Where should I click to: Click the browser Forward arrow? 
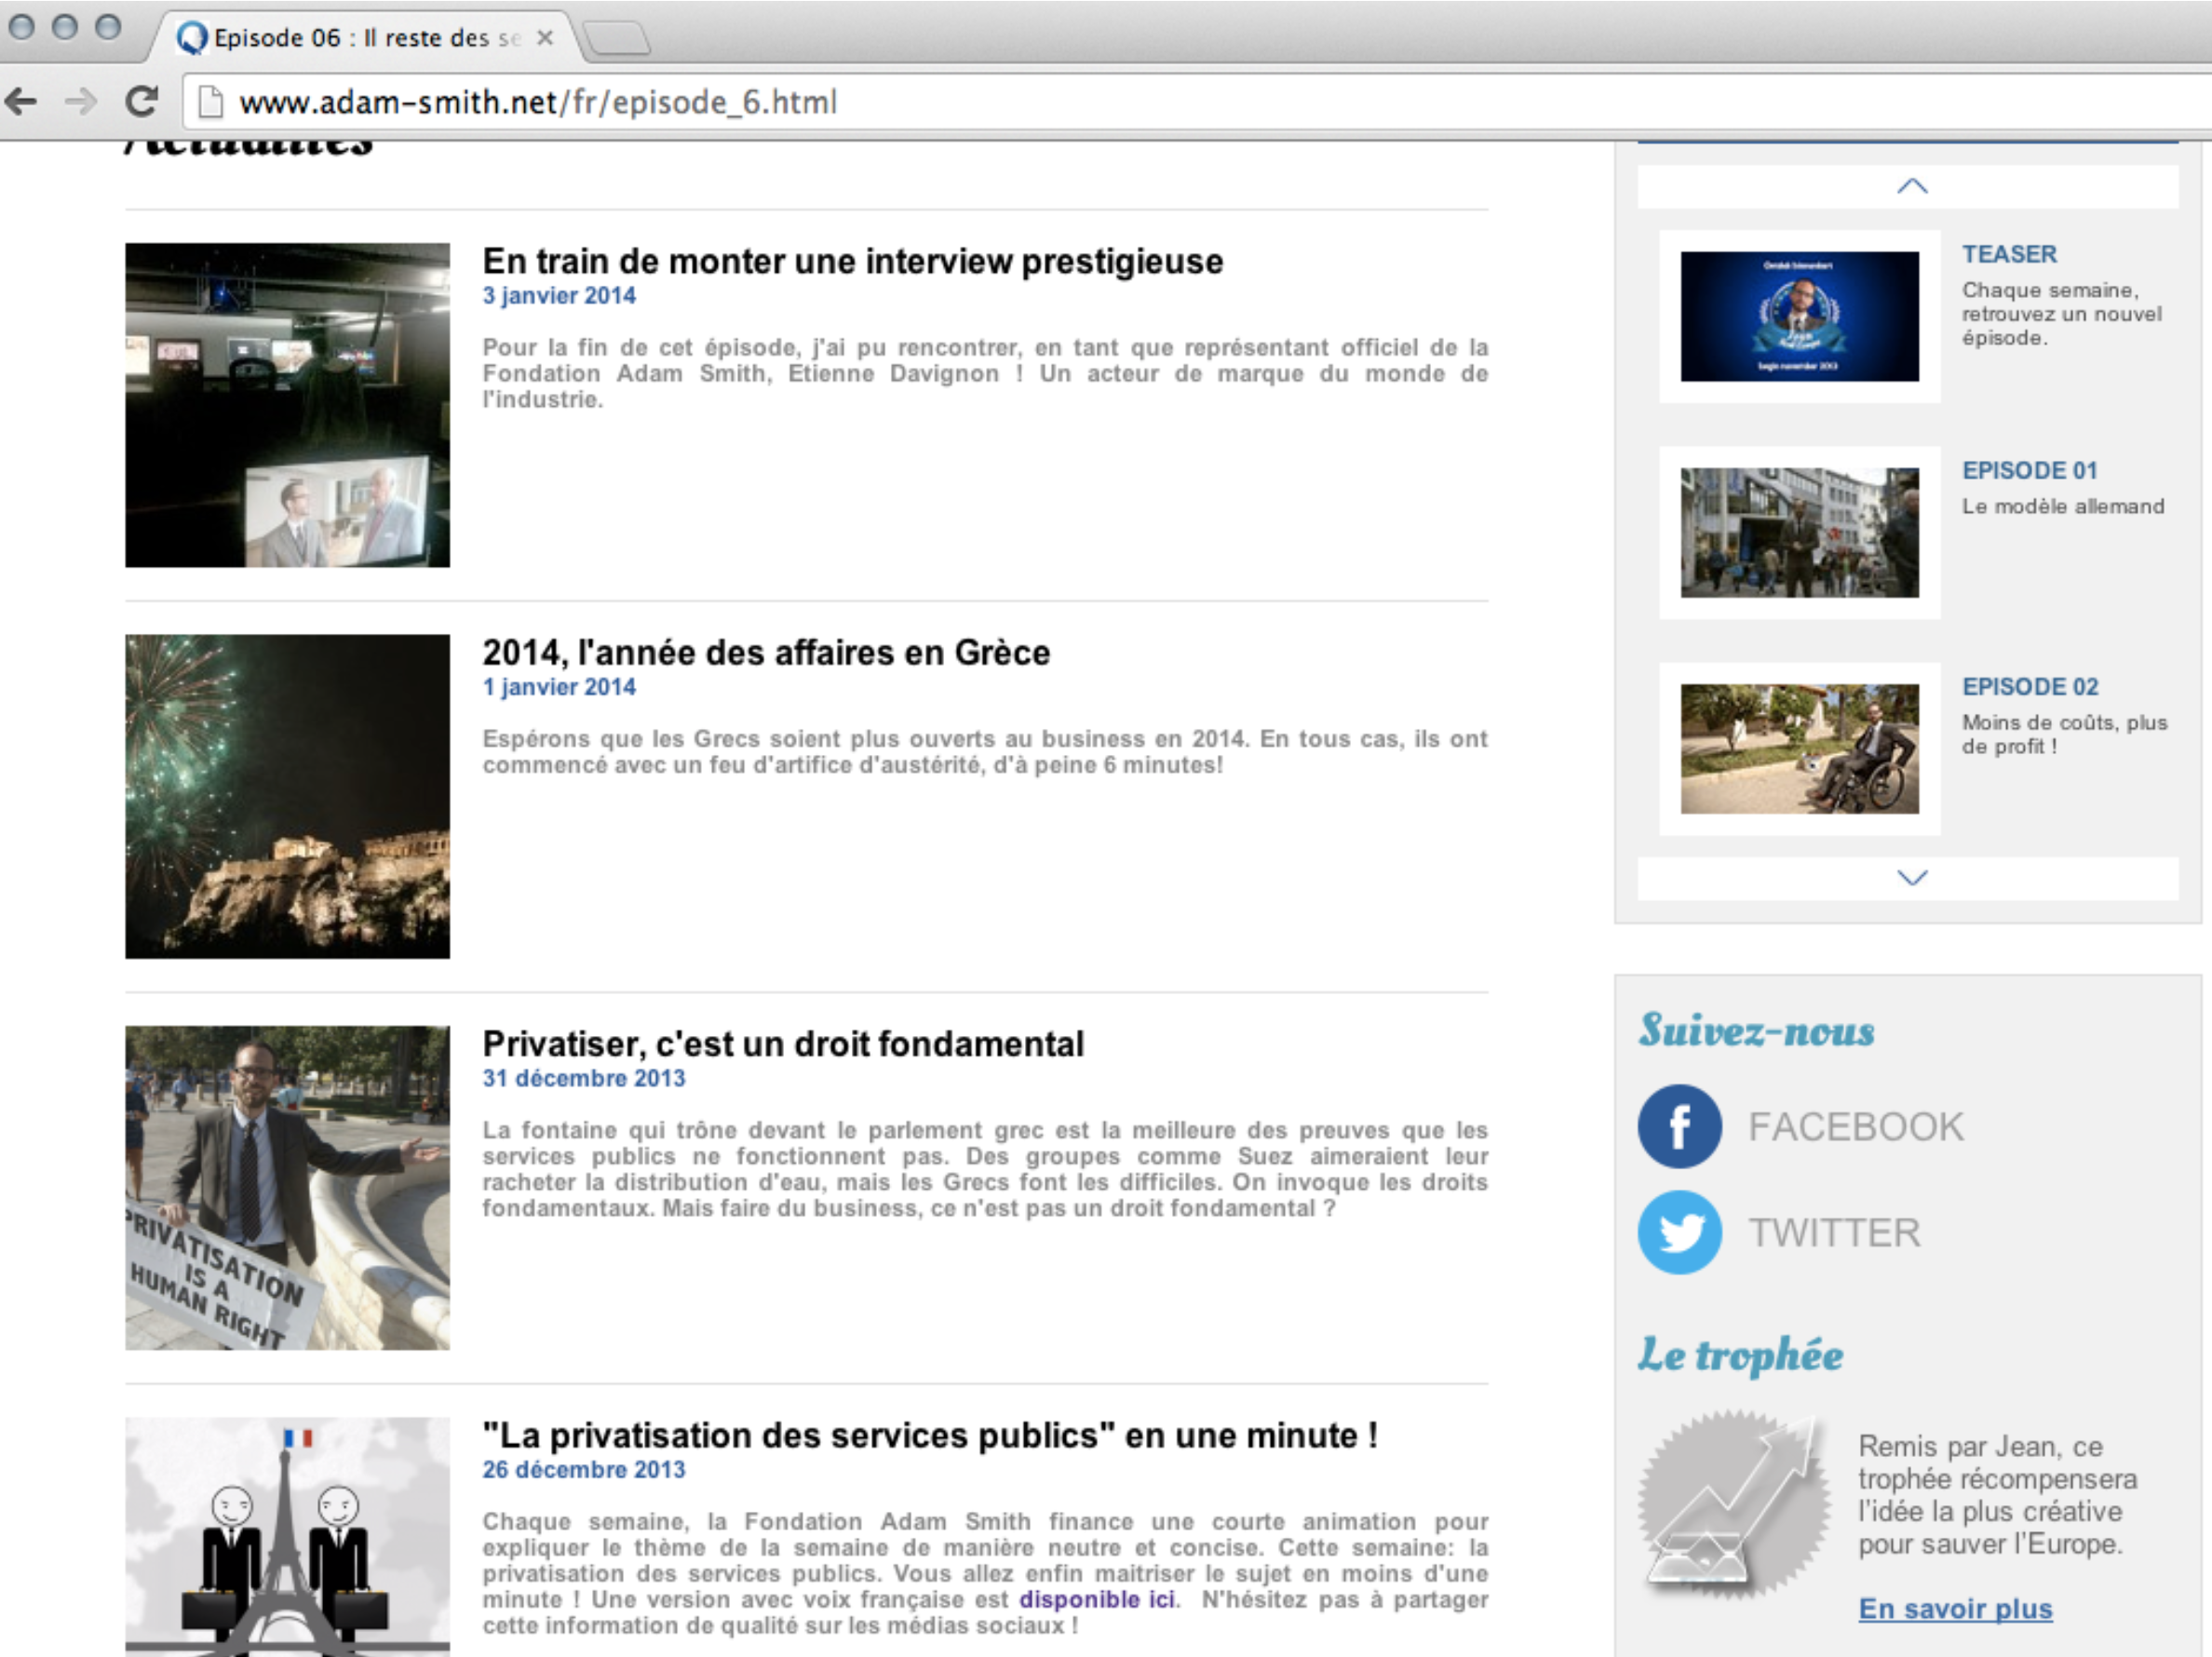pos(81,101)
